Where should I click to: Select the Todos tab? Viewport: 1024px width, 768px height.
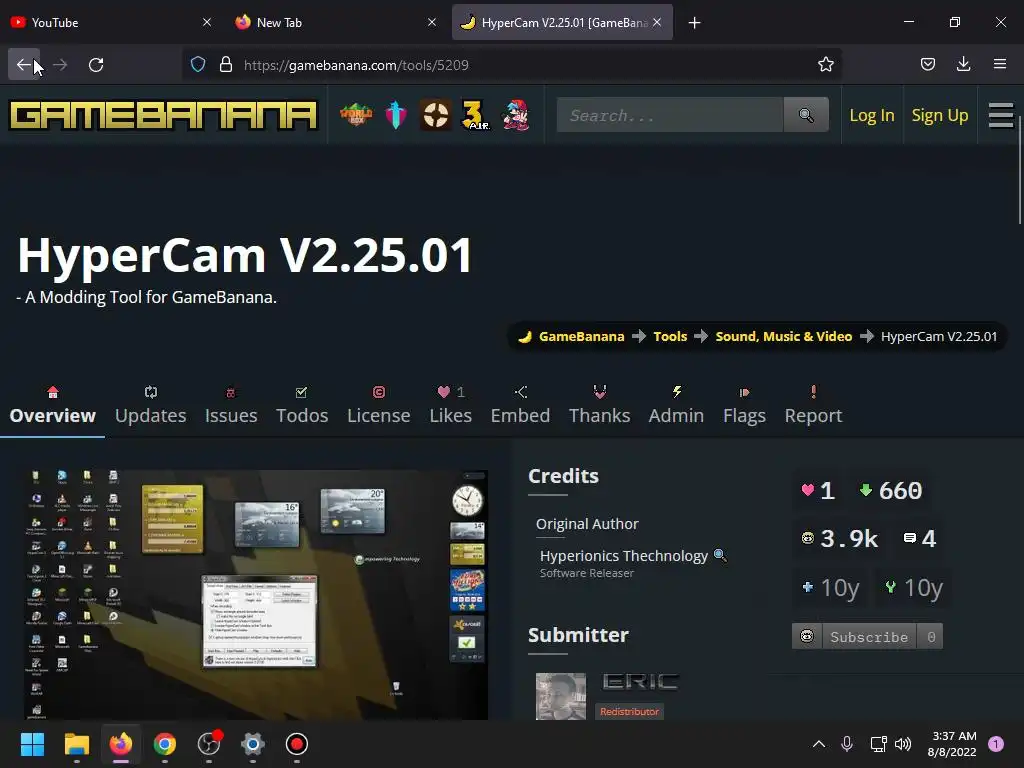coord(302,406)
